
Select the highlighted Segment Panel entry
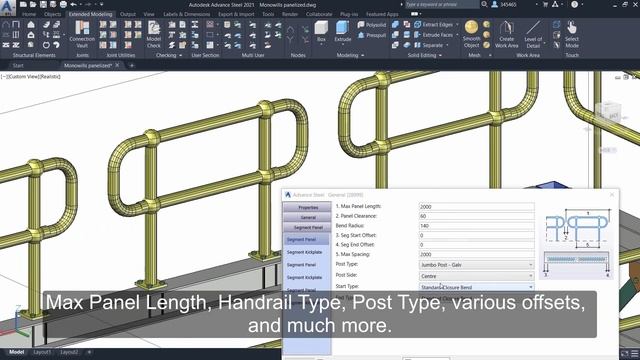[x=306, y=240]
